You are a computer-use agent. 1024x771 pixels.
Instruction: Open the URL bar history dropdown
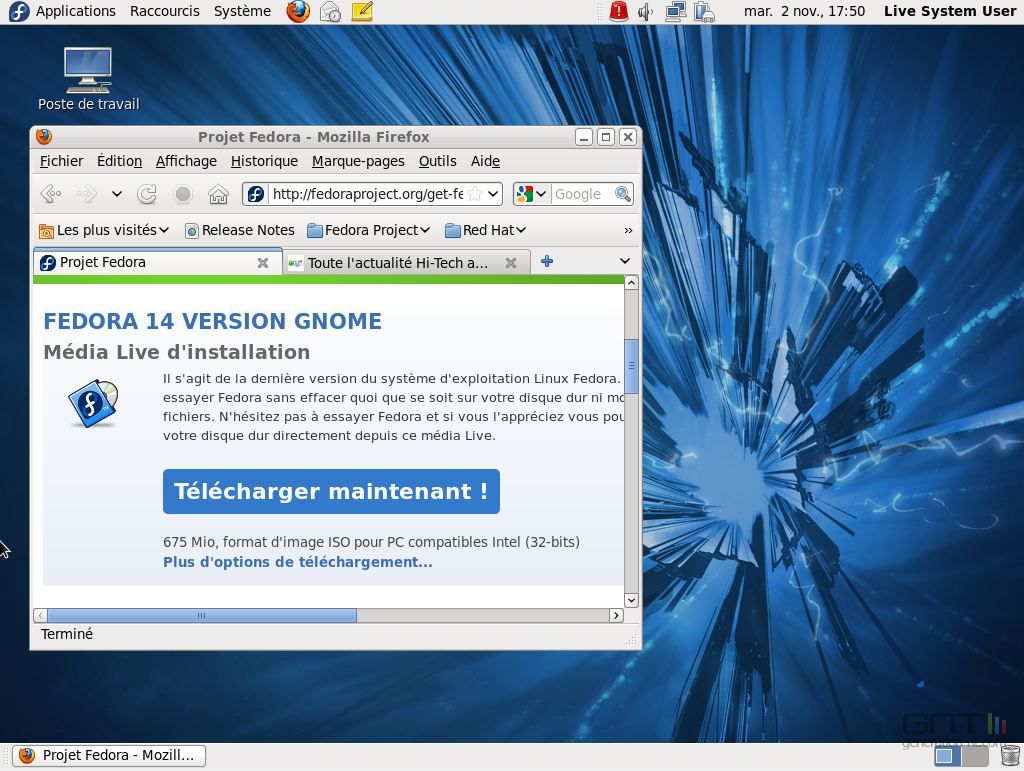click(493, 194)
